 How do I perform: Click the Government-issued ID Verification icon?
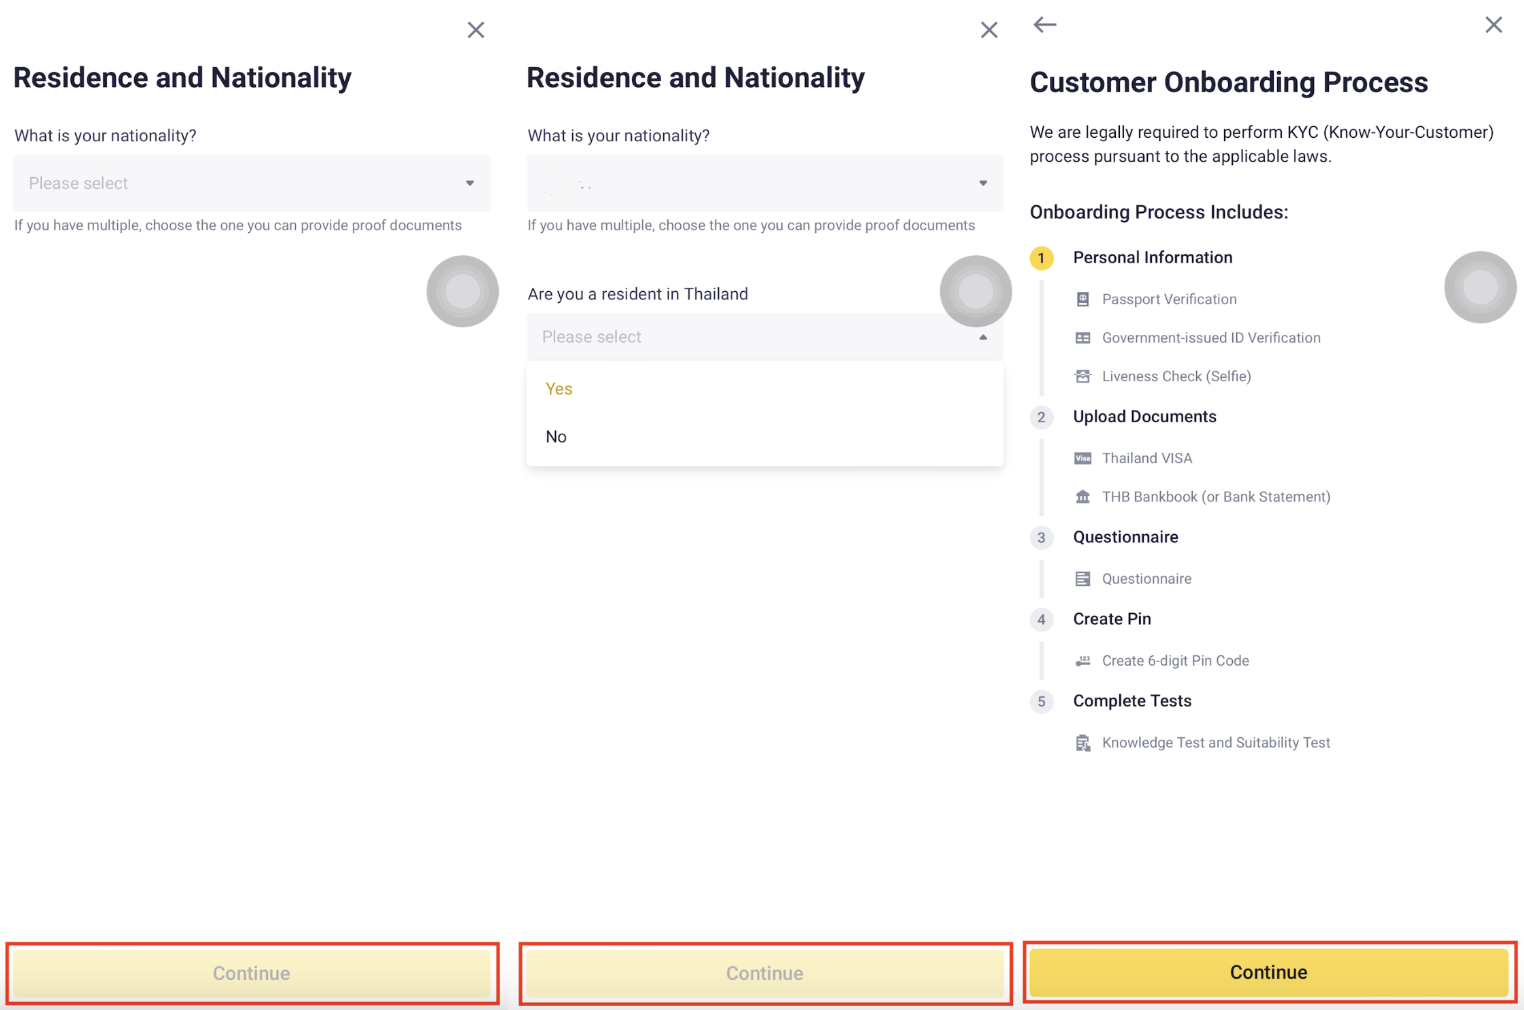pyautogui.click(x=1082, y=338)
